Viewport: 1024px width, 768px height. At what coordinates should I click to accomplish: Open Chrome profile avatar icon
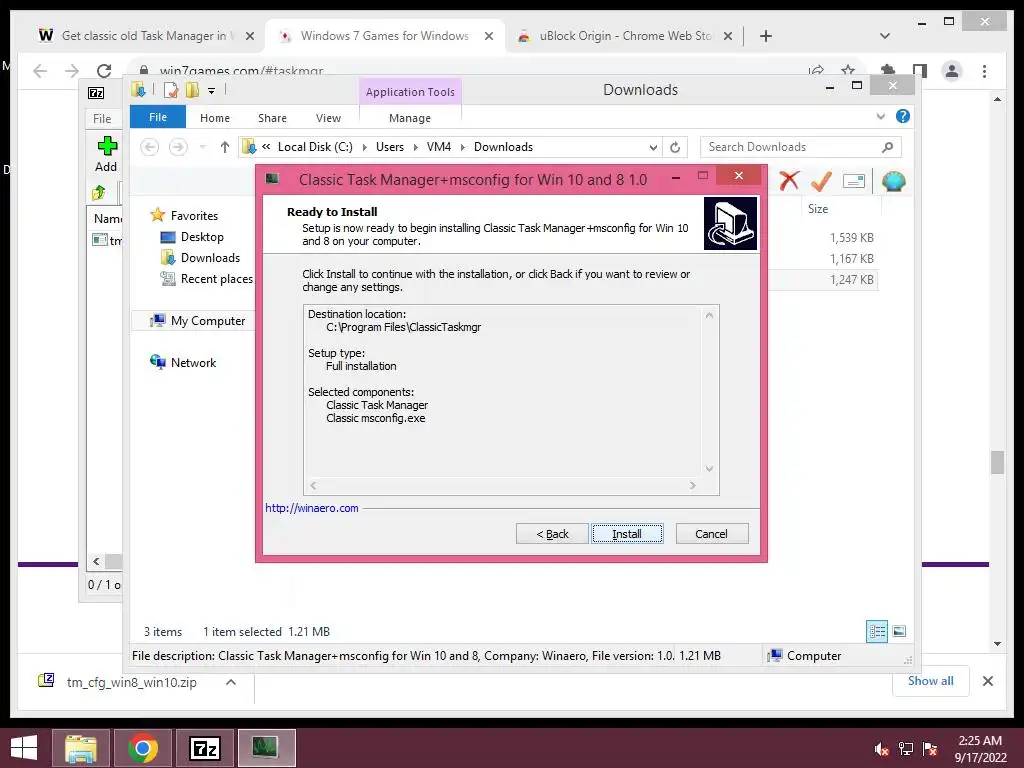[x=952, y=71]
